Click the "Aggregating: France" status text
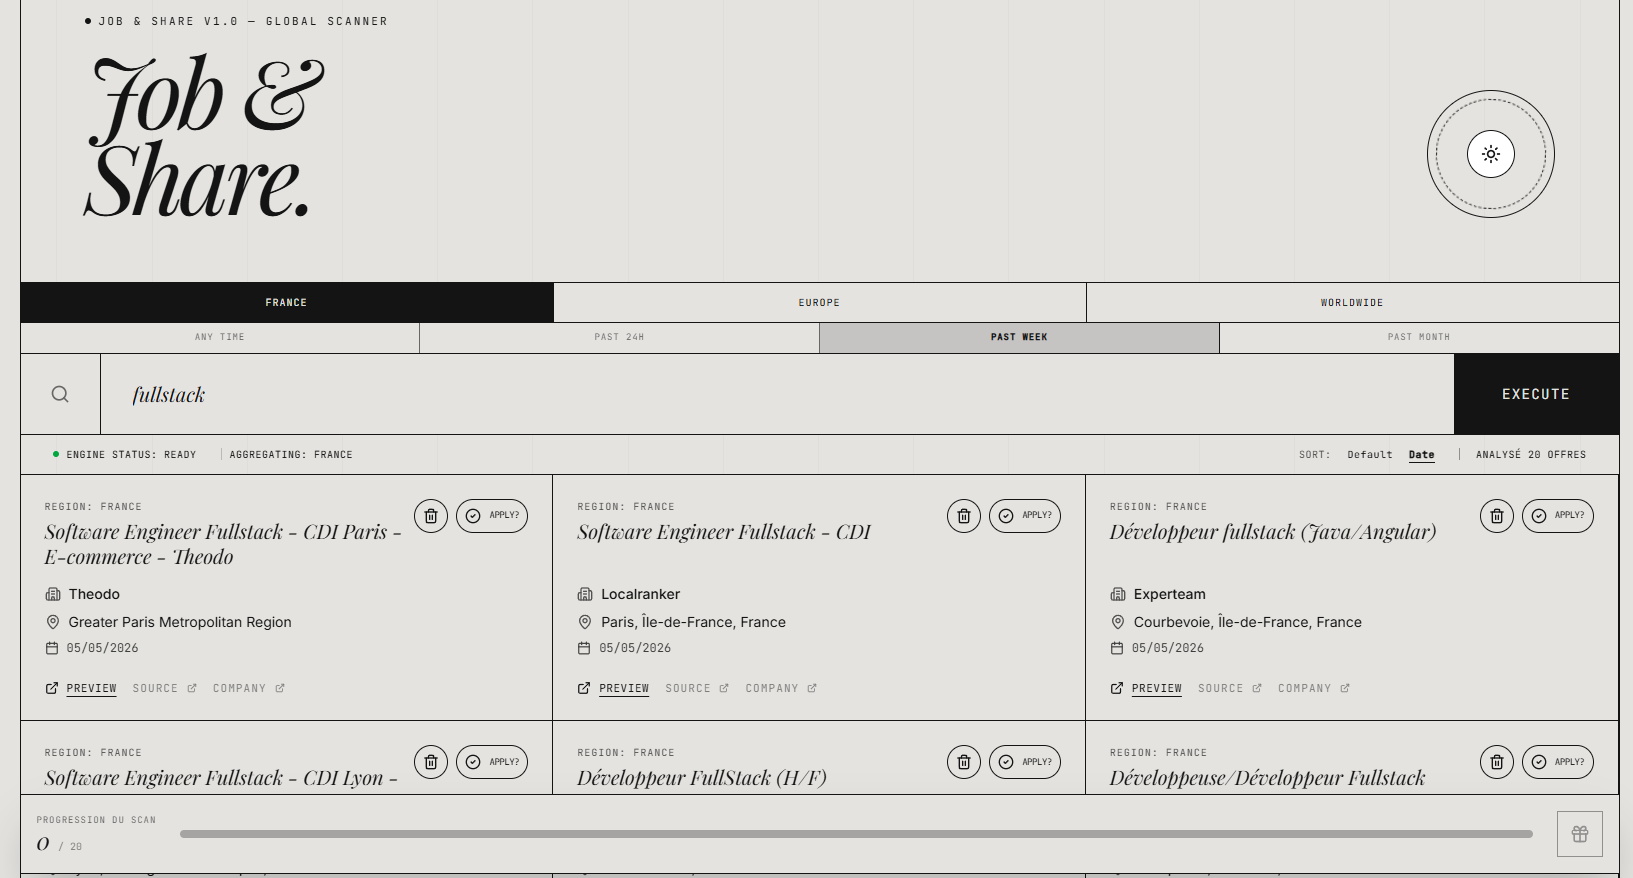The image size is (1633, 878). click(291, 455)
